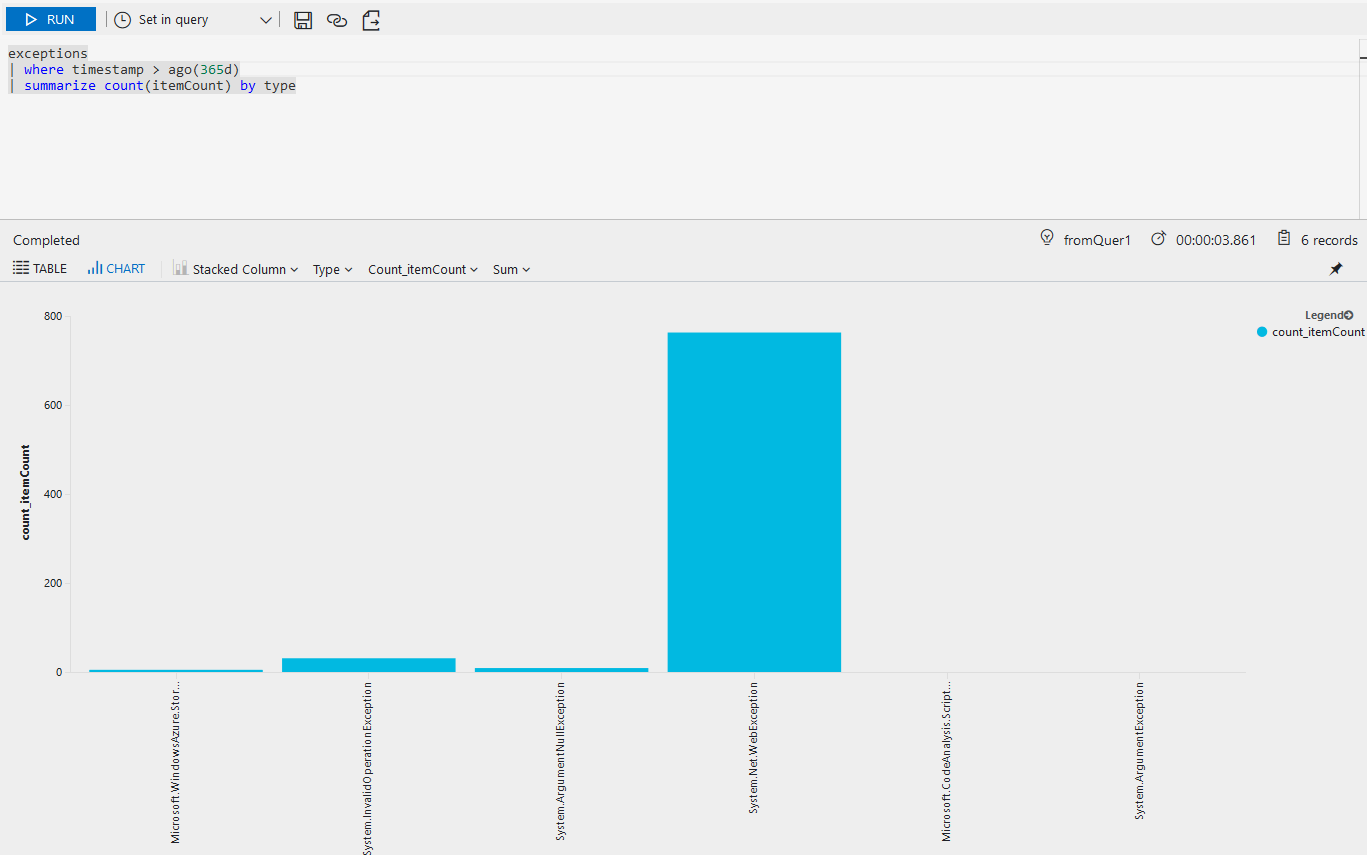The image size is (1367, 855).
Task: Select the System.Net.WebException bar
Action: [754, 502]
